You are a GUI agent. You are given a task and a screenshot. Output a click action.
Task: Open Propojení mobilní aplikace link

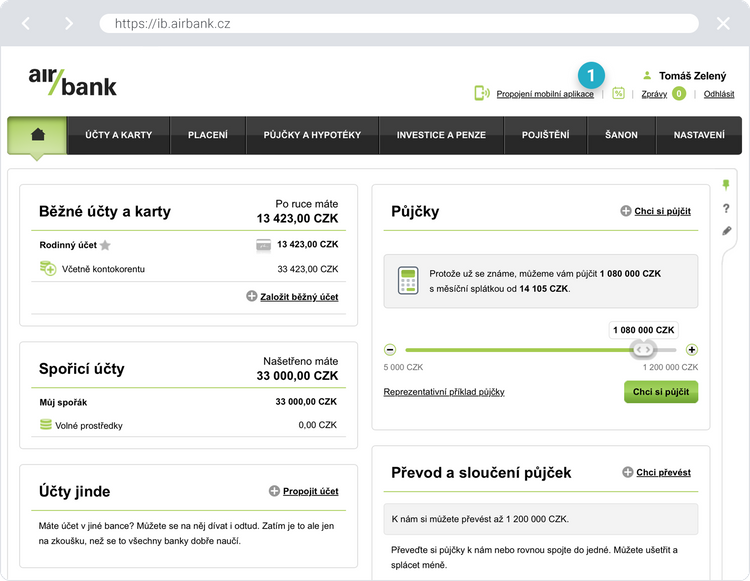tap(544, 94)
